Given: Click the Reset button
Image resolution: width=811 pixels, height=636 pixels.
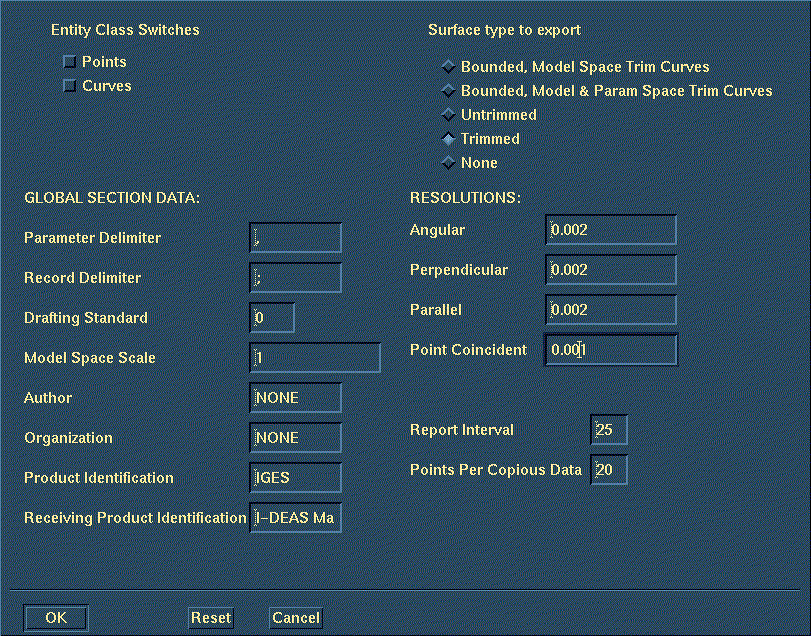Looking at the screenshot, I should (211, 618).
